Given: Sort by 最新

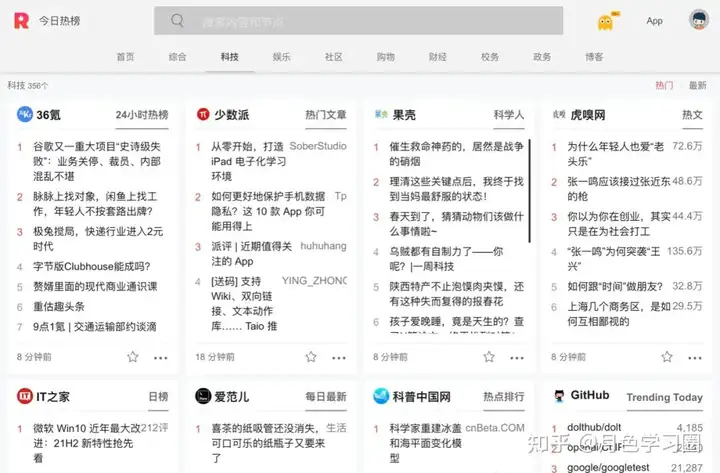Looking at the screenshot, I should [x=698, y=85].
